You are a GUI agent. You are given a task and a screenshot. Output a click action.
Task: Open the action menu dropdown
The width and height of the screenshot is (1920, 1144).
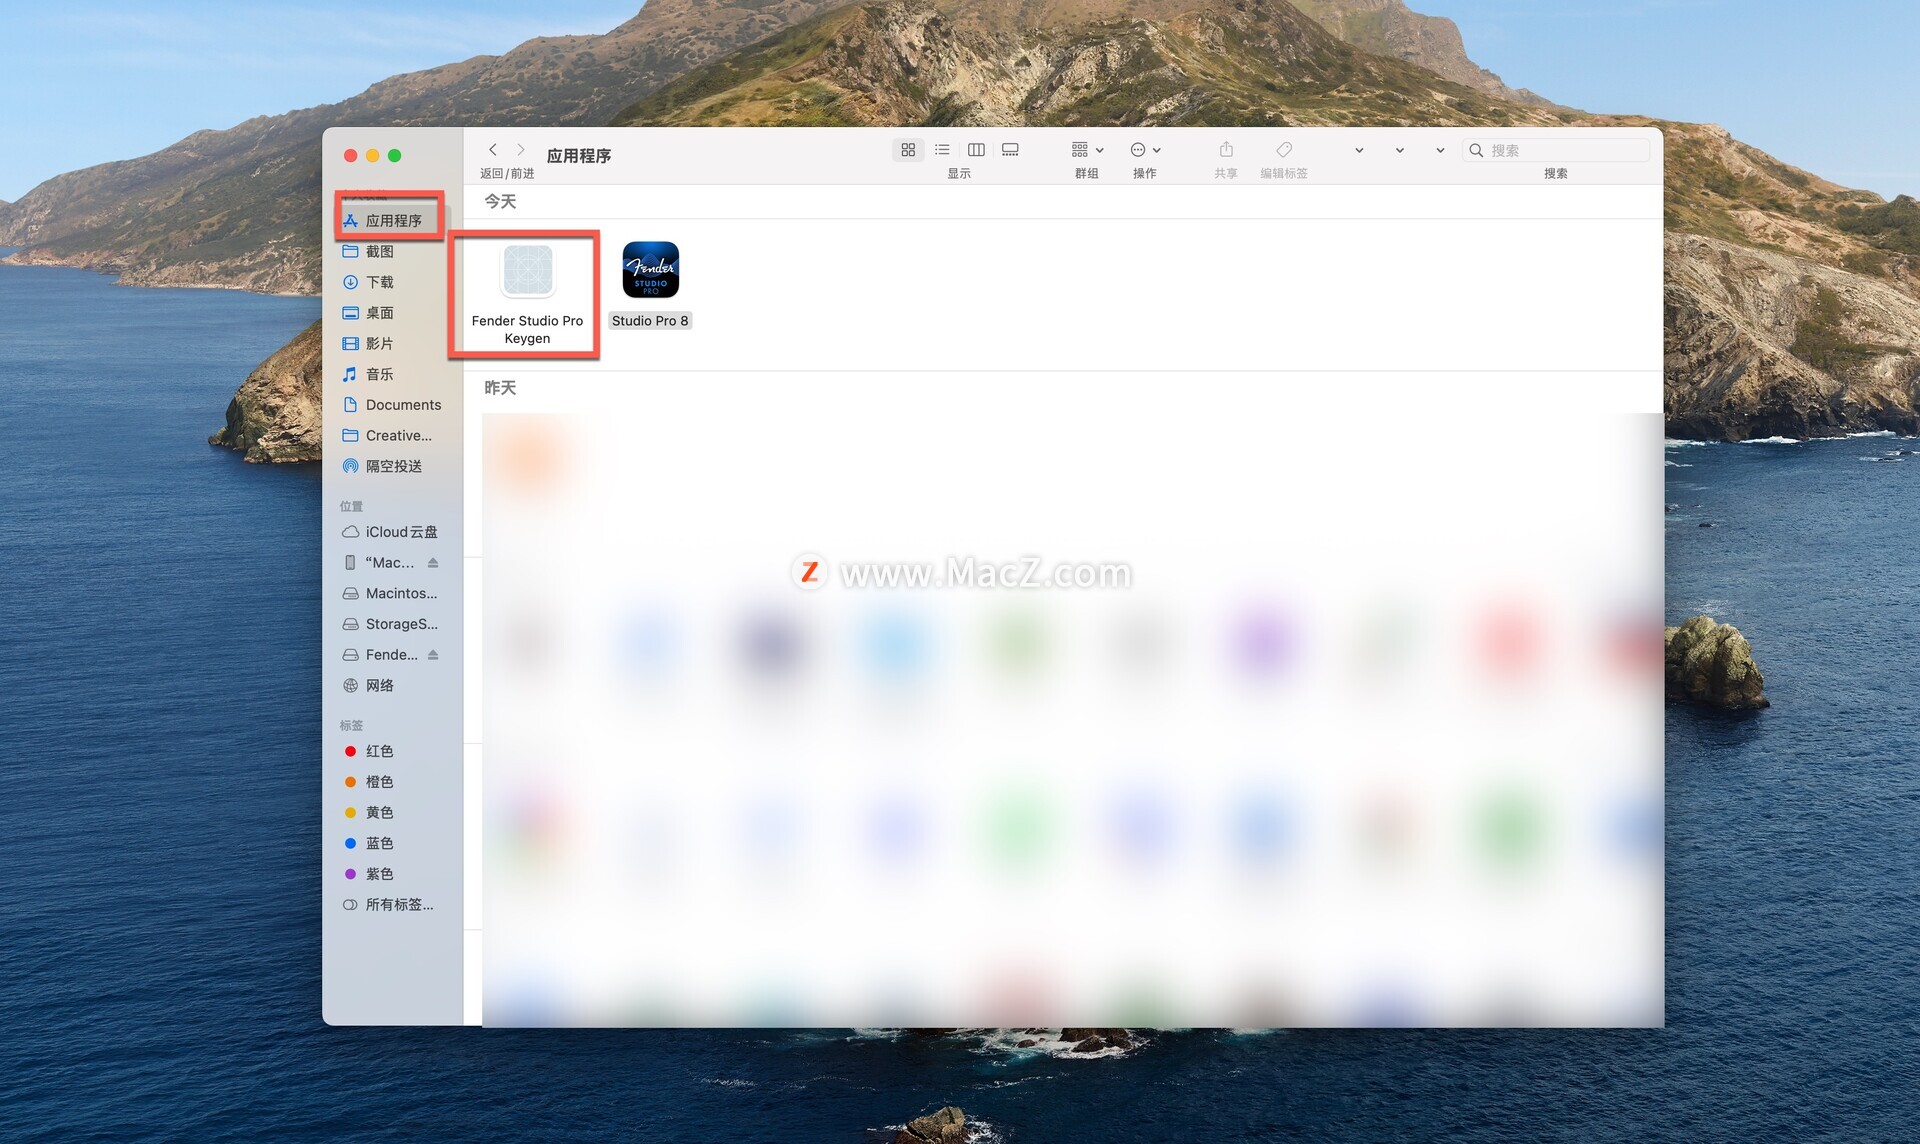[x=1145, y=150]
